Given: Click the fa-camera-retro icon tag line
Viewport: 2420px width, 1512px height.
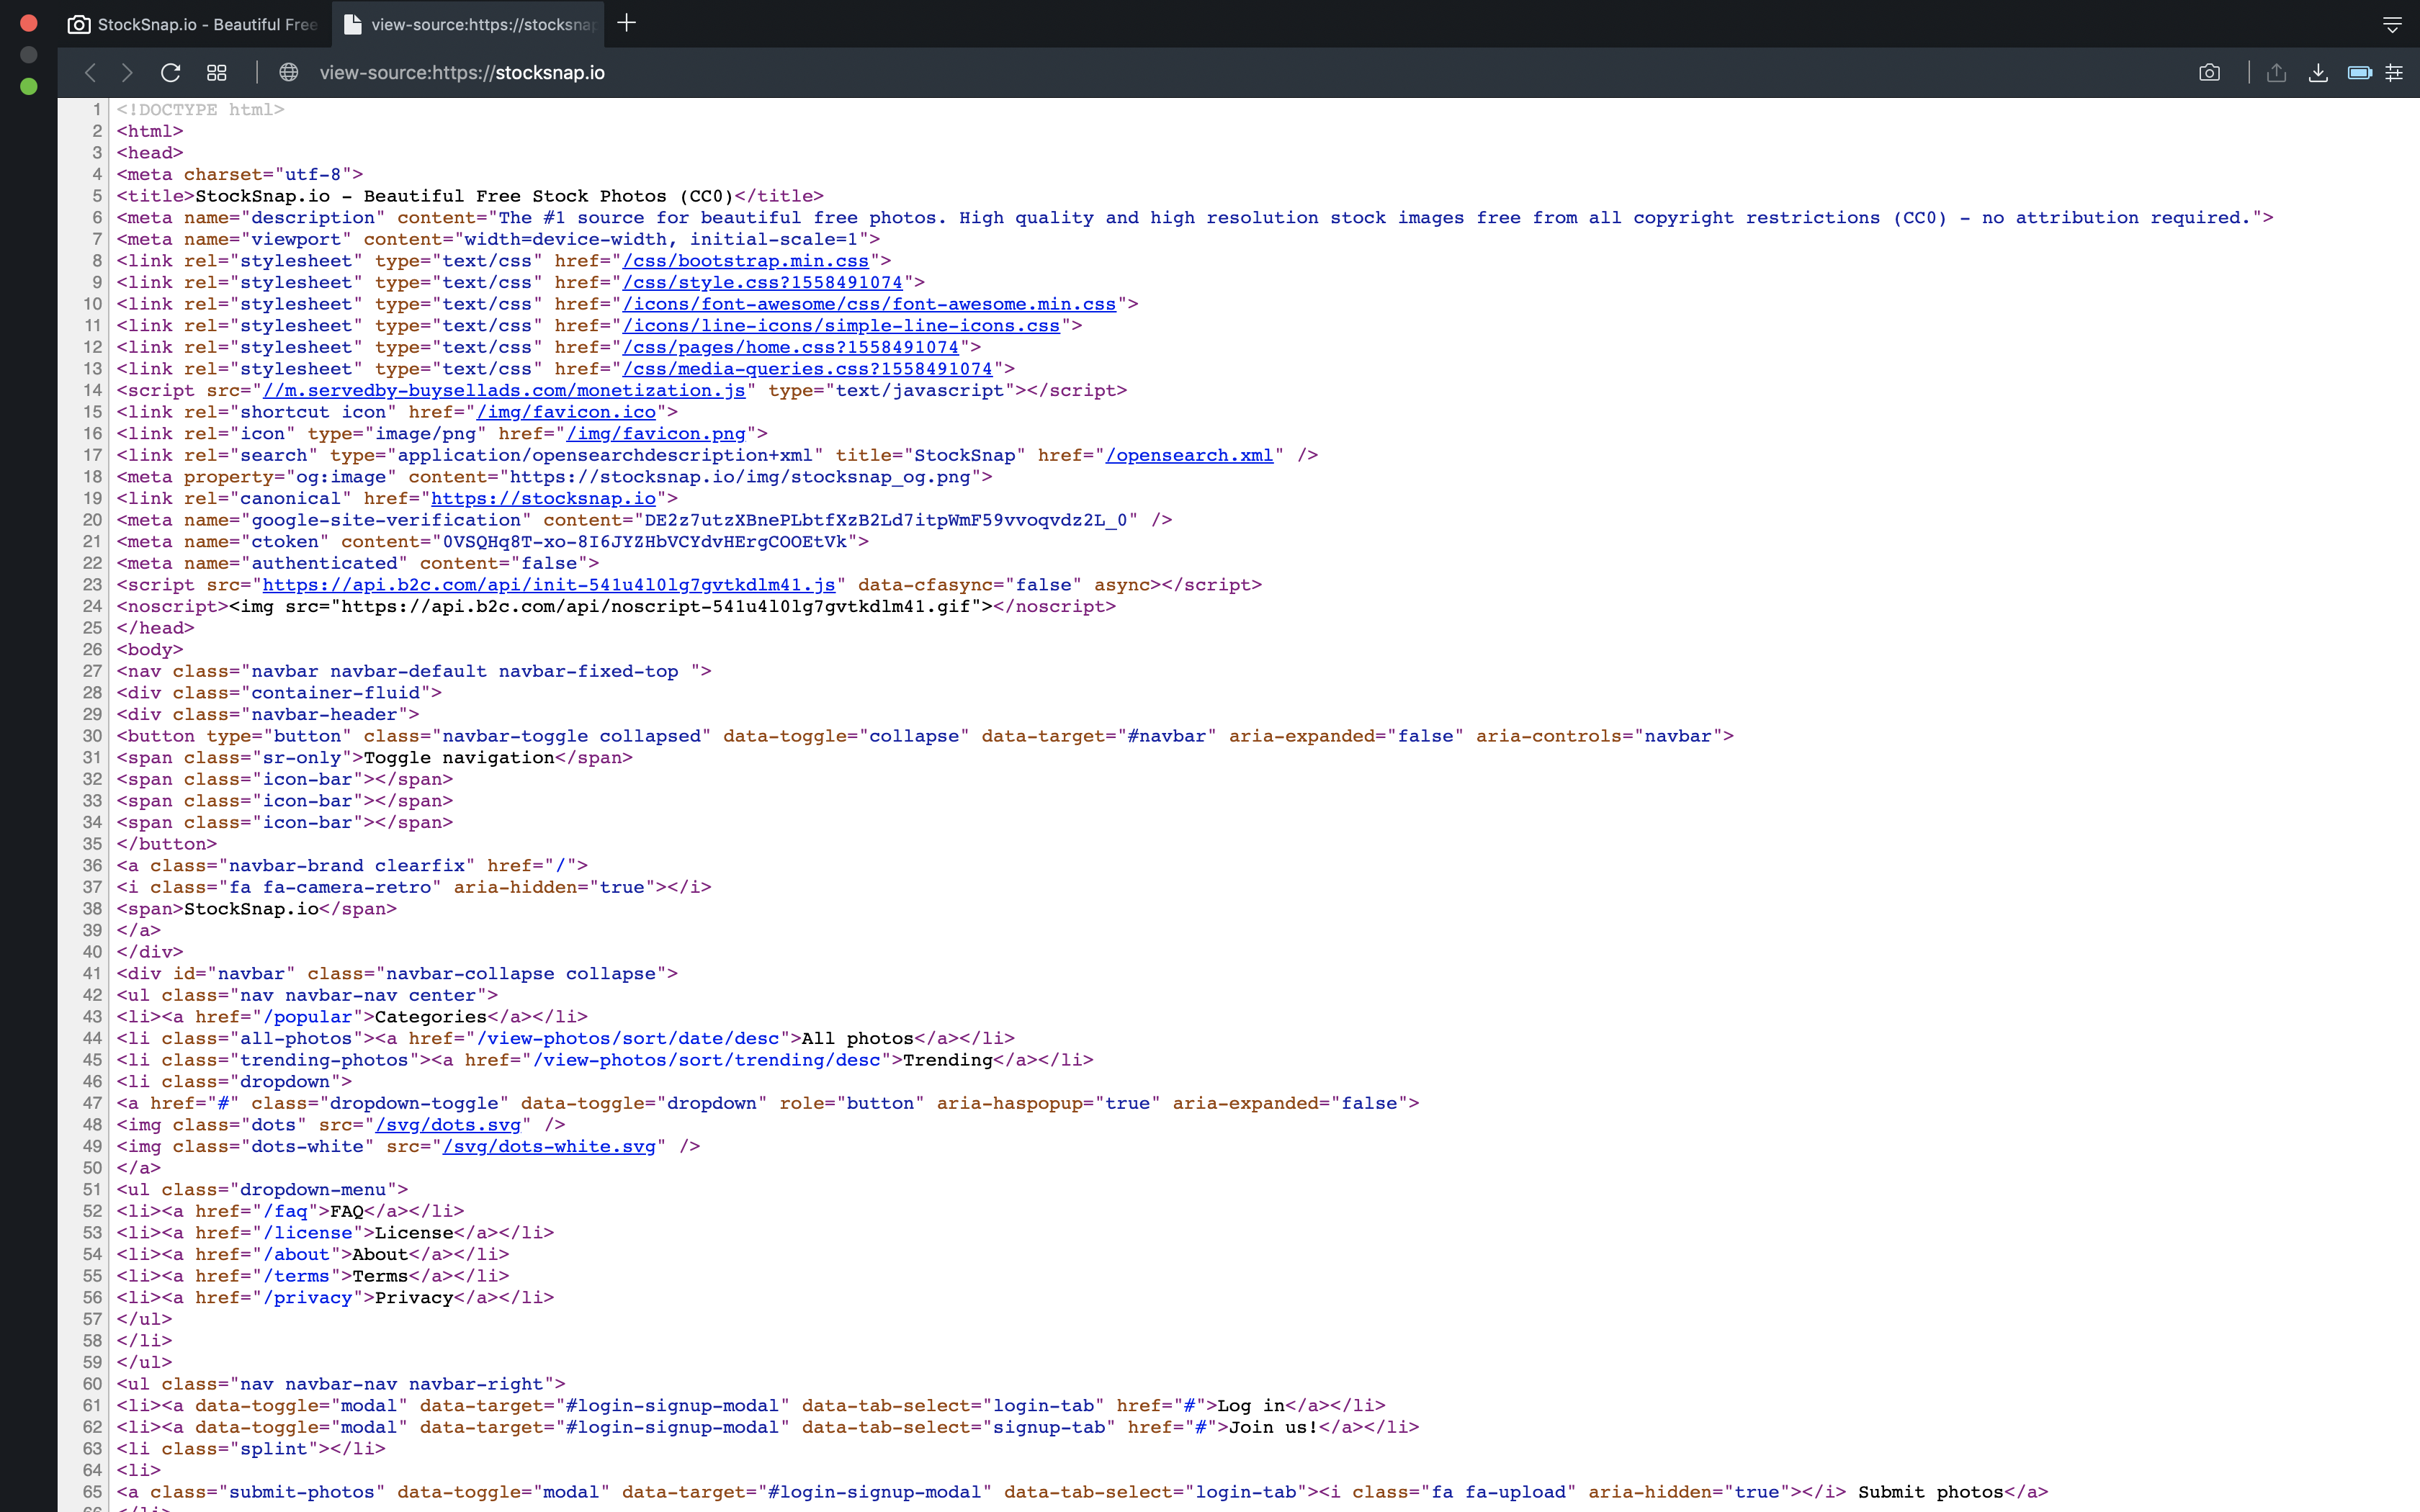Looking at the screenshot, I should point(414,888).
